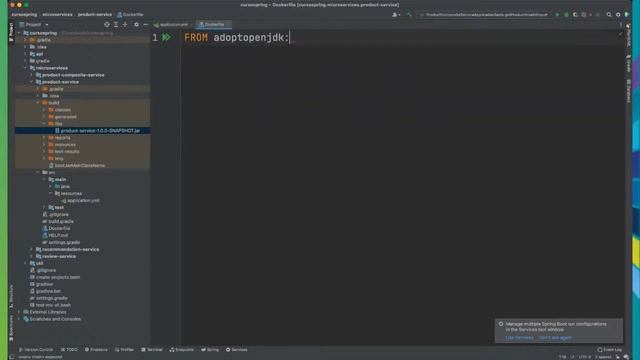Open the Terminal tool window
The image size is (640, 360).
click(x=152, y=350)
